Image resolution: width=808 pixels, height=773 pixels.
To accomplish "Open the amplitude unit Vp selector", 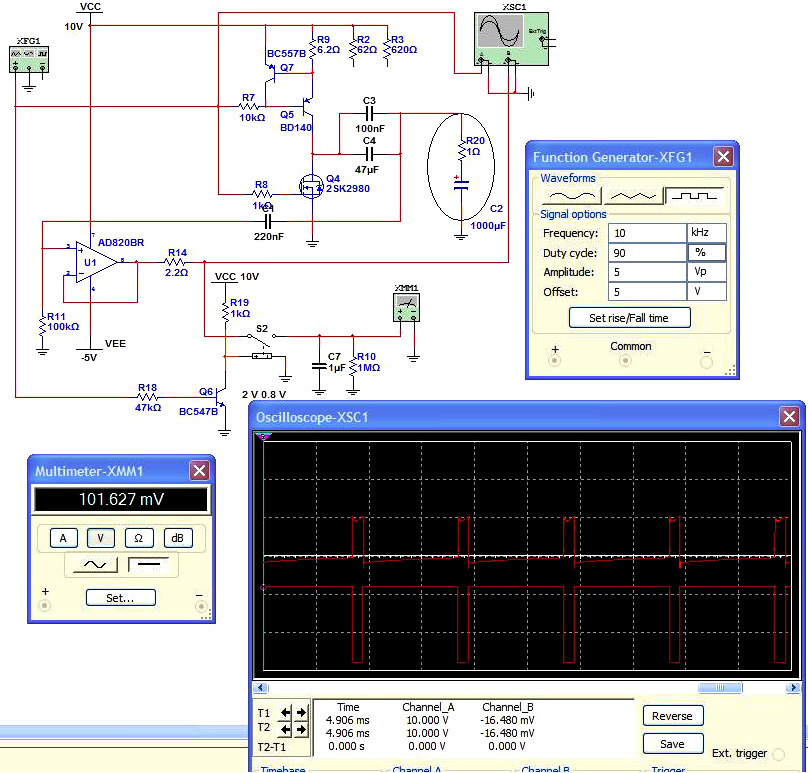I will pos(705,272).
